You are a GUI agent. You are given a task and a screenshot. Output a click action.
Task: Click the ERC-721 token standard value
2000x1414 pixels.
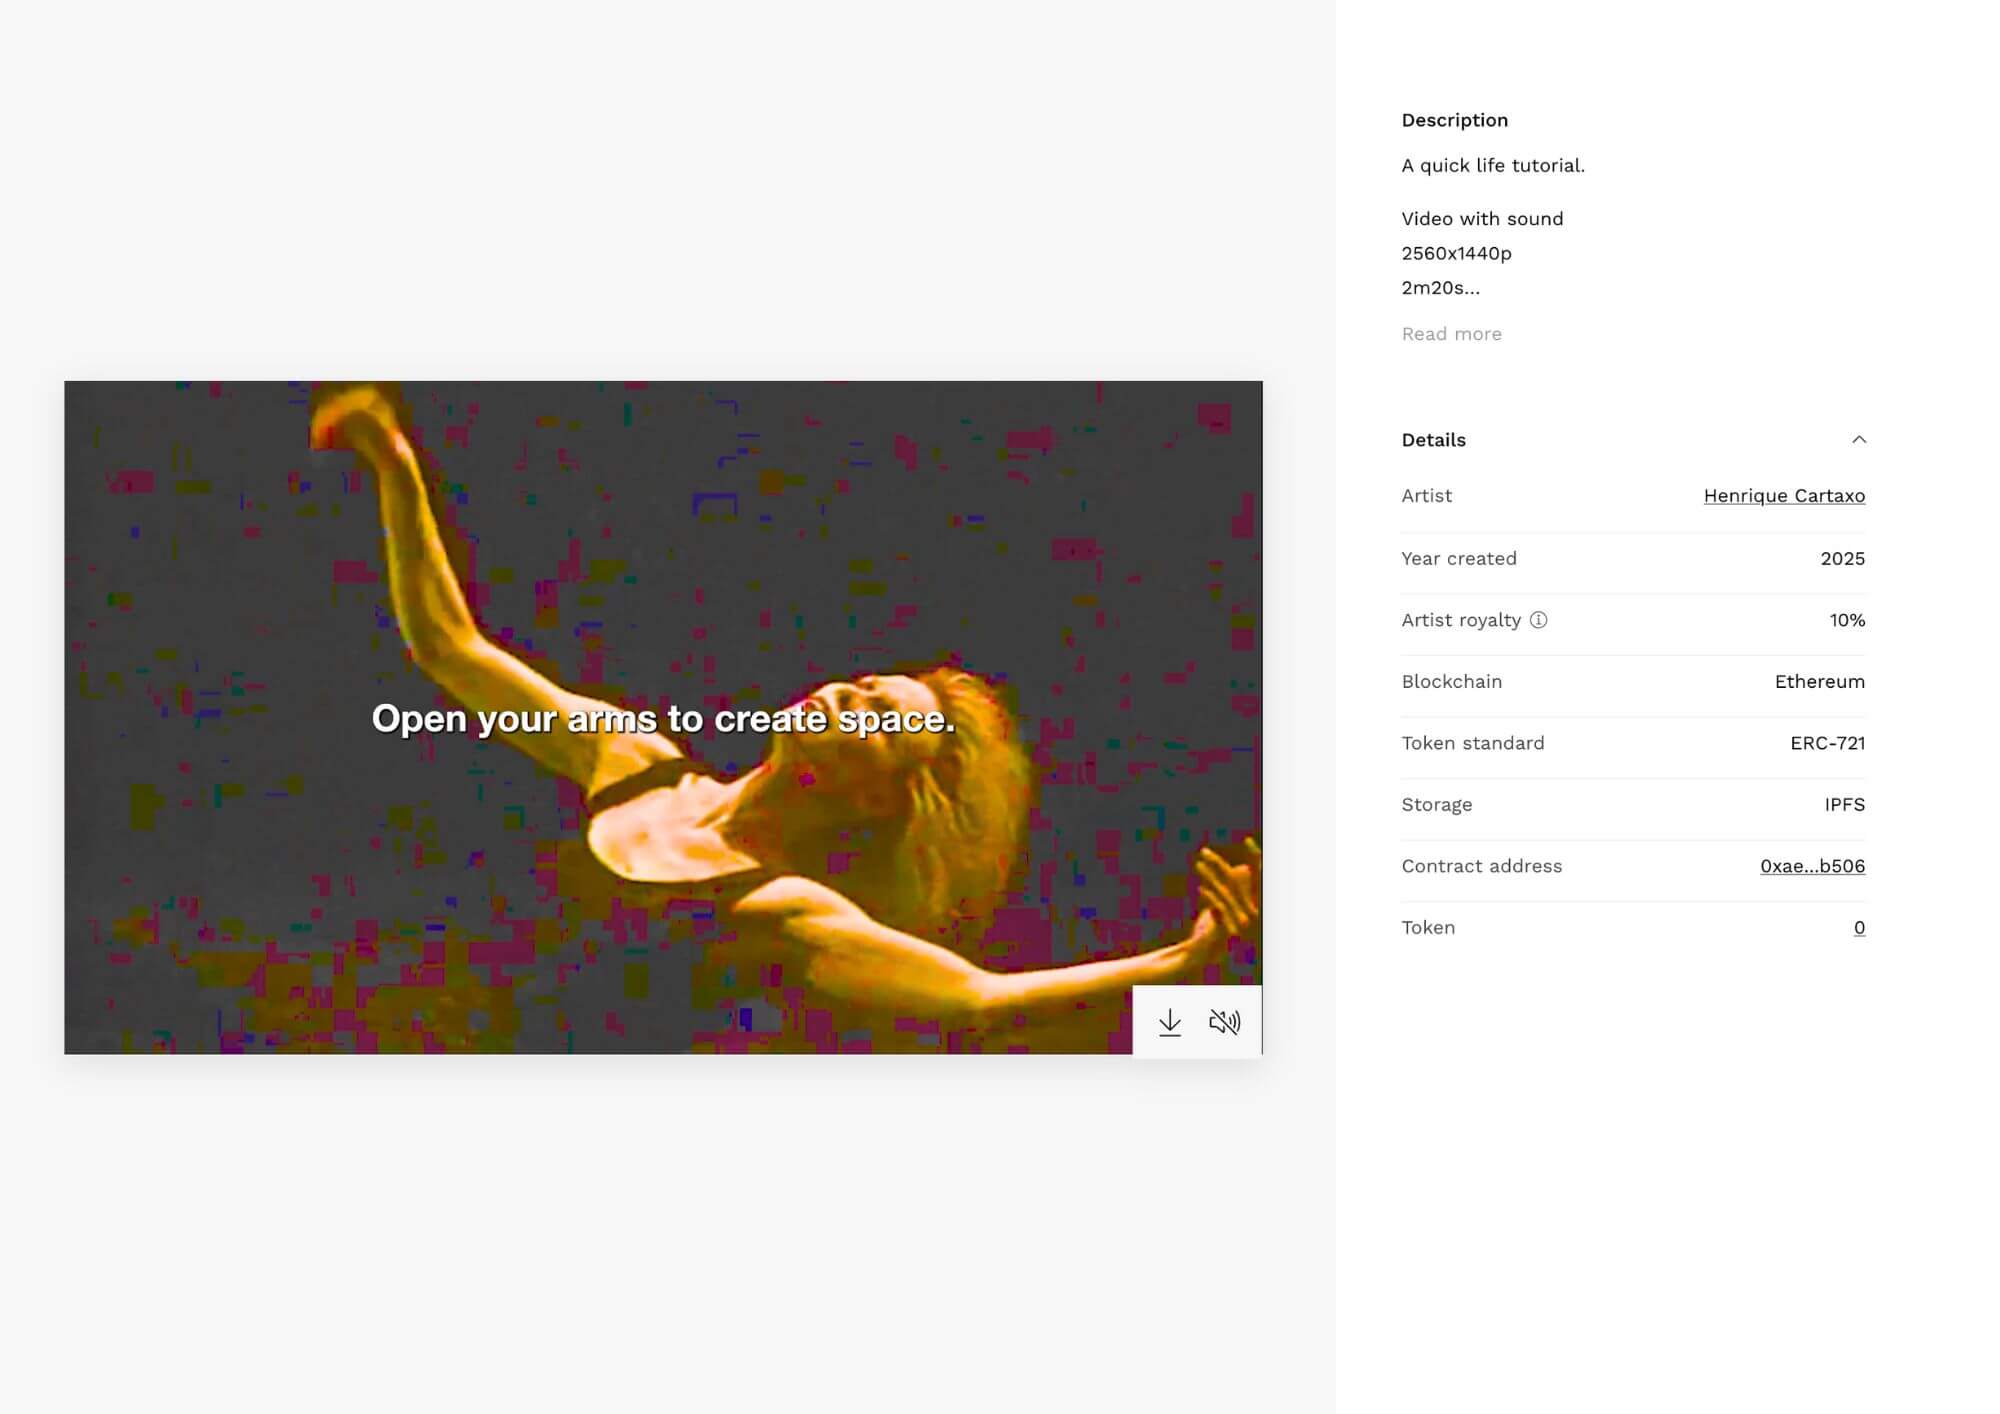1827,743
